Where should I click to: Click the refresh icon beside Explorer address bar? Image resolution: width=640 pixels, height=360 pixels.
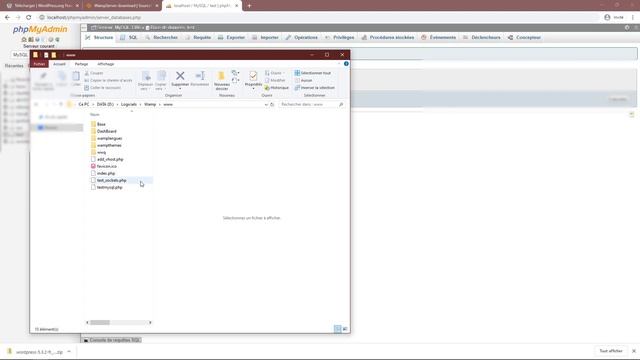point(272,104)
